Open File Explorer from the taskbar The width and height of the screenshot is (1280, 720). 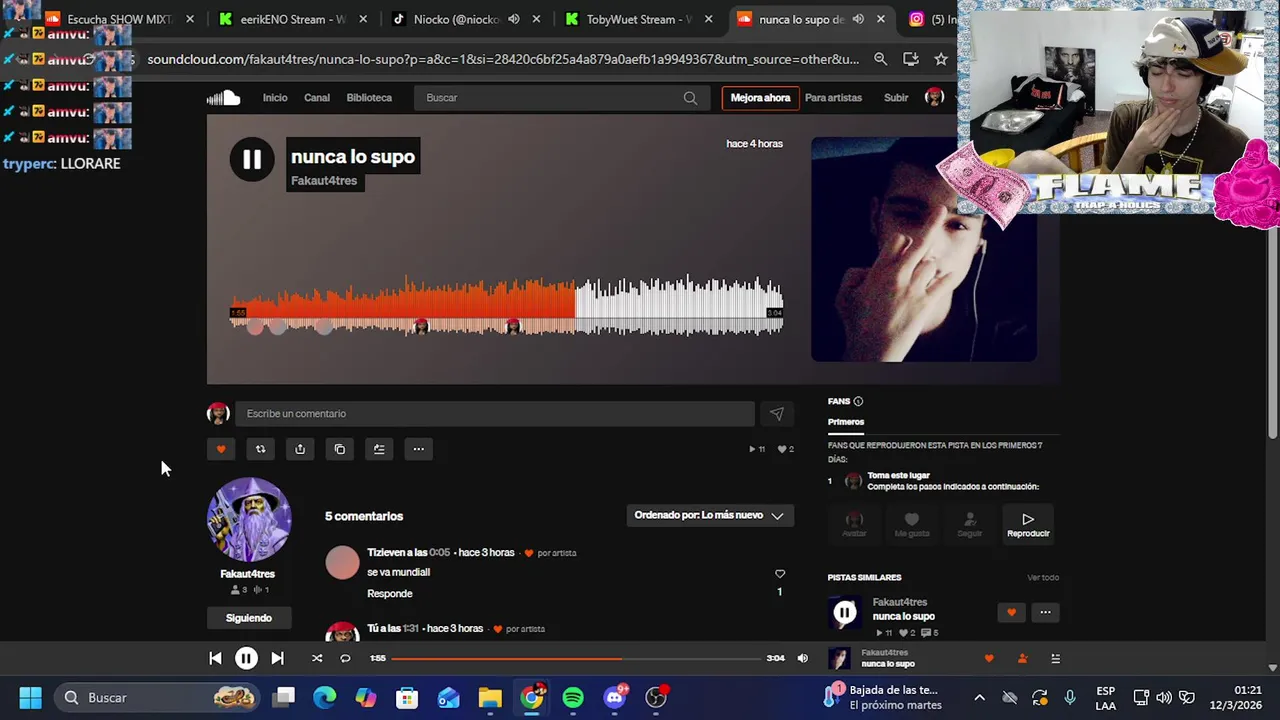click(490, 697)
